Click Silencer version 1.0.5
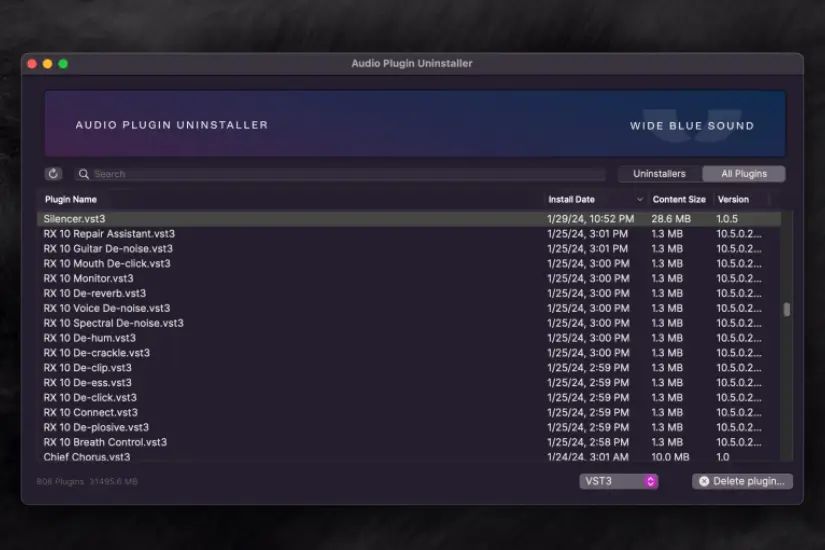Viewport: 825px width, 550px height. point(727,218)
